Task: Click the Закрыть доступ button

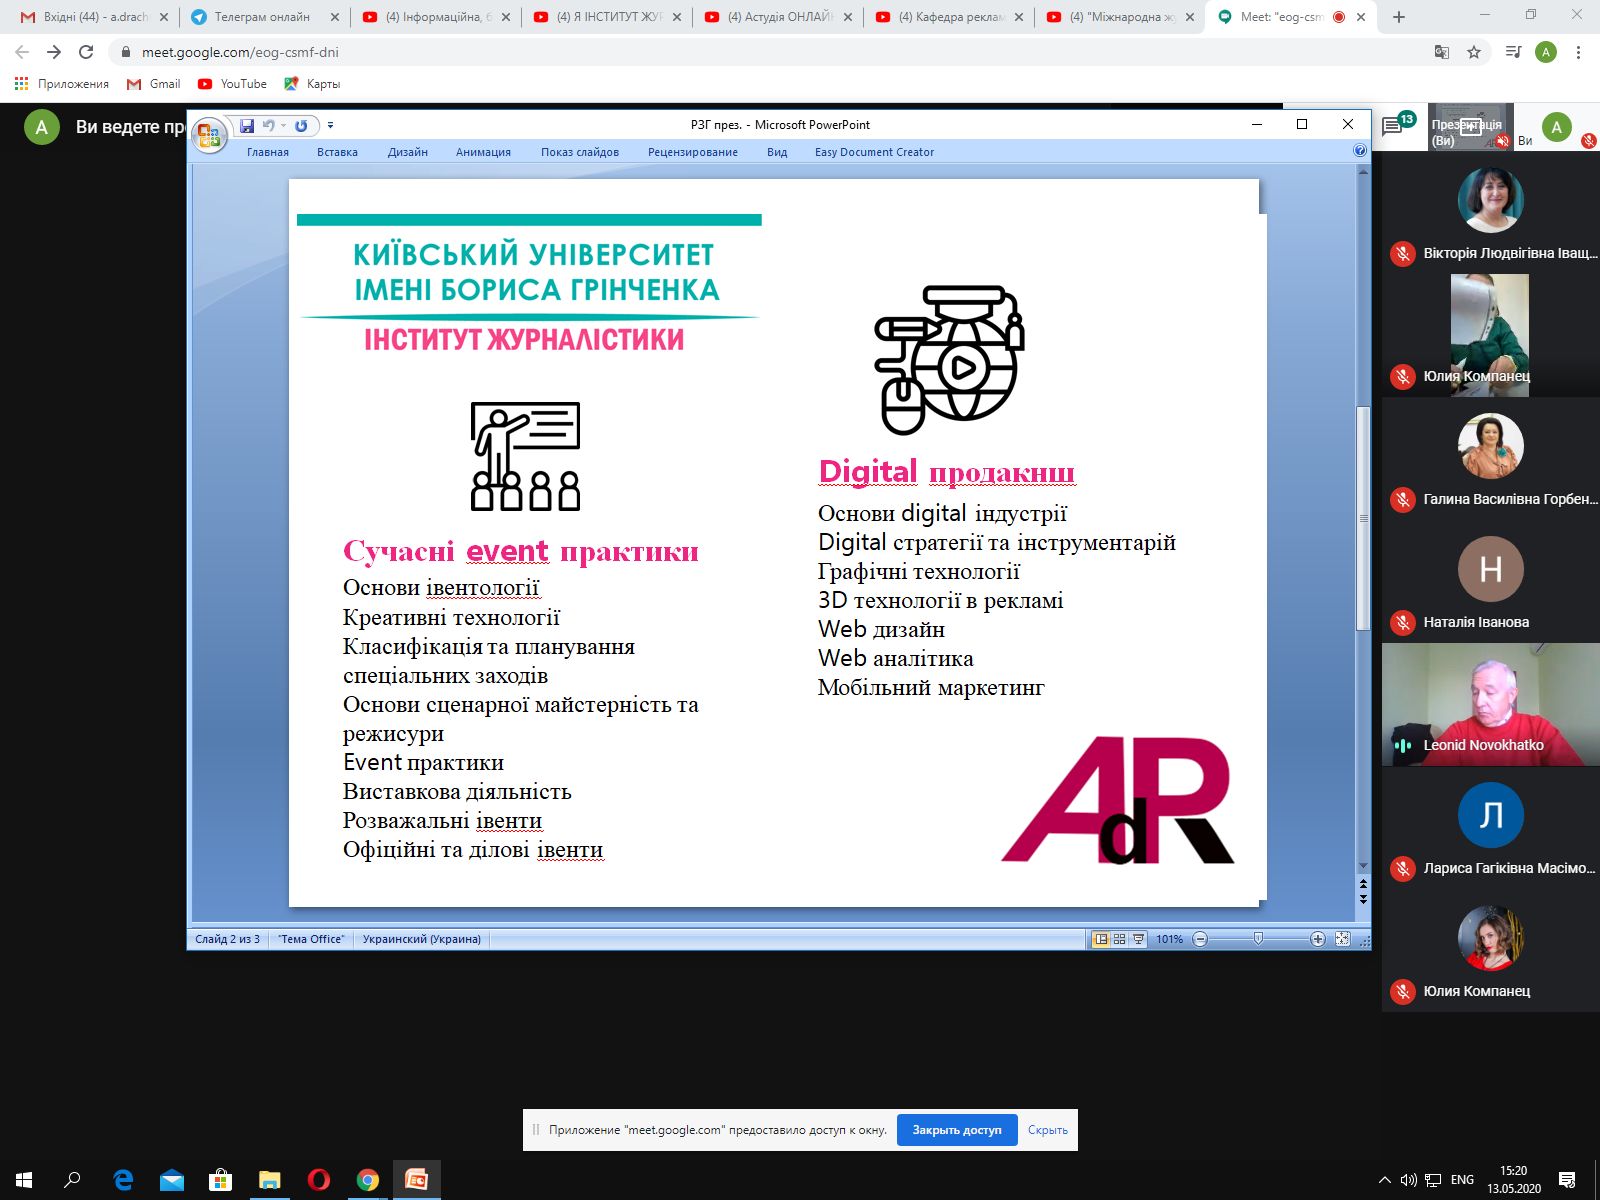Action: click(956, 1130)
